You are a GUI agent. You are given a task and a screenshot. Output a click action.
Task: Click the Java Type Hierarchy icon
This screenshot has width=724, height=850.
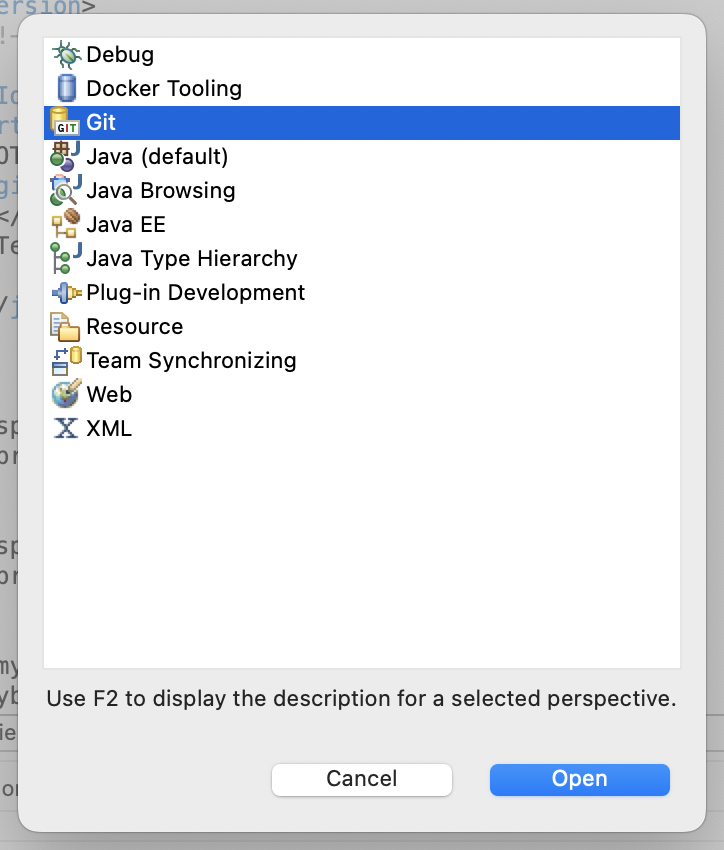coord(65,259)
